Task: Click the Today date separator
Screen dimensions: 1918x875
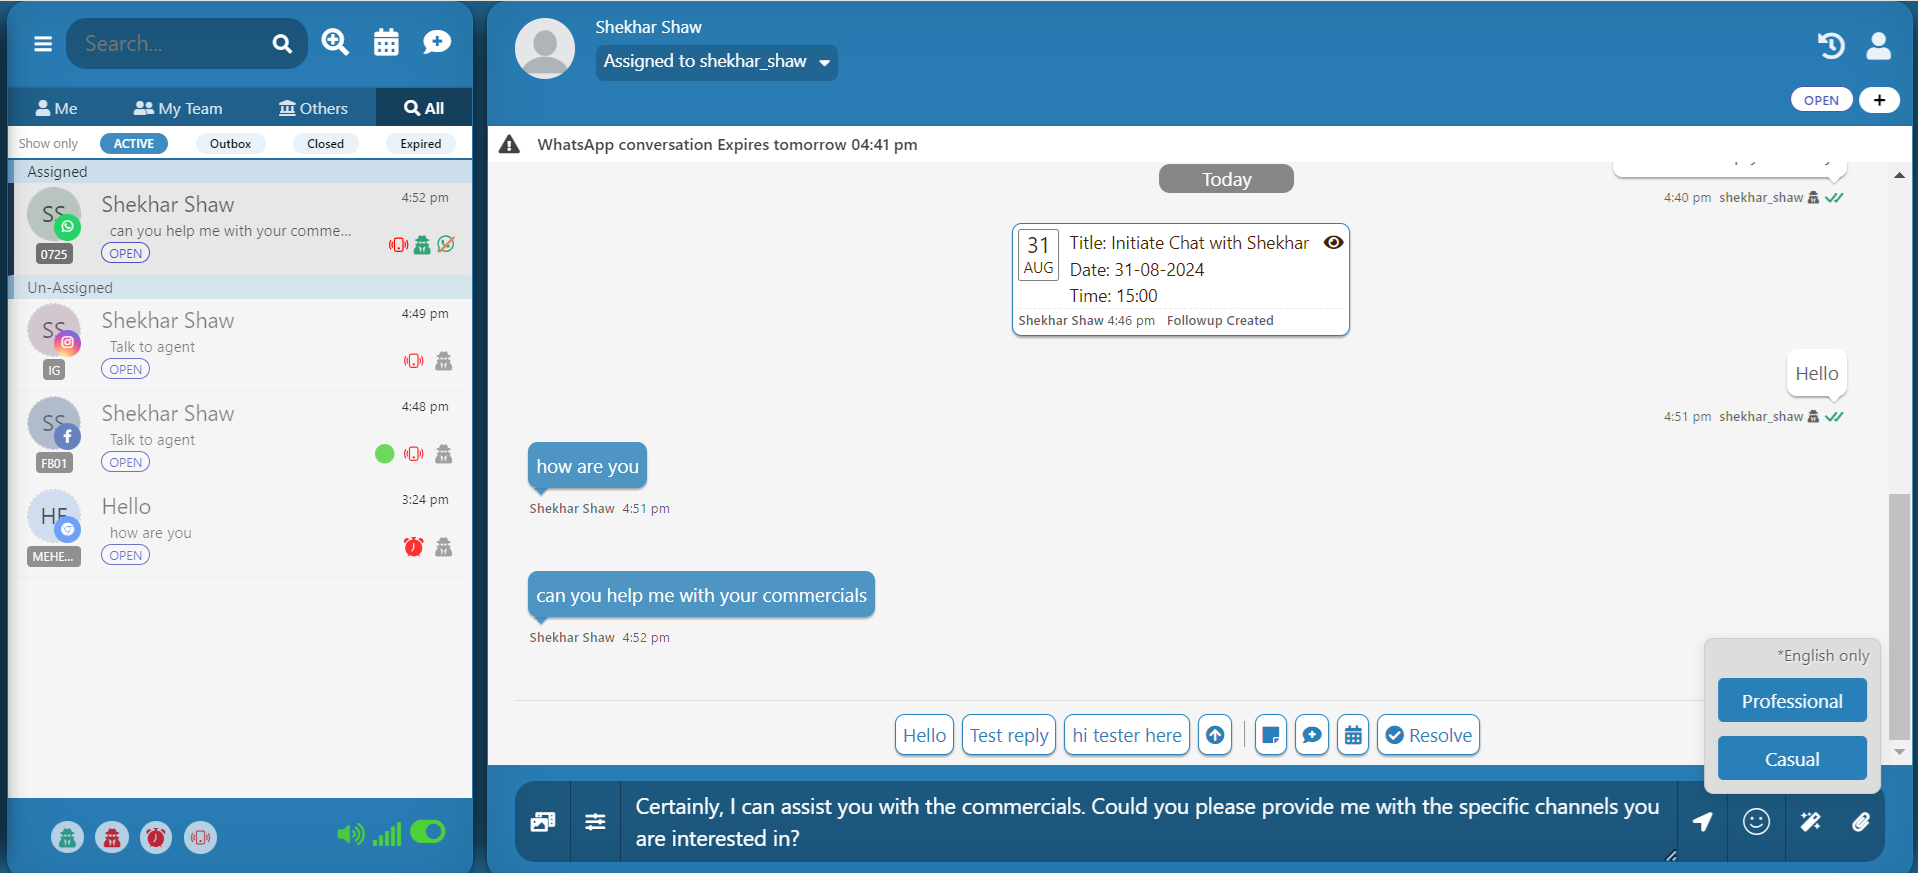Action: click(x=1226, y=179)
